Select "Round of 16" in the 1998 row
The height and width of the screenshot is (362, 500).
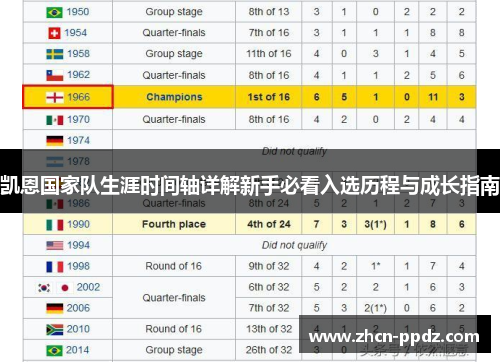click(174, 266)
